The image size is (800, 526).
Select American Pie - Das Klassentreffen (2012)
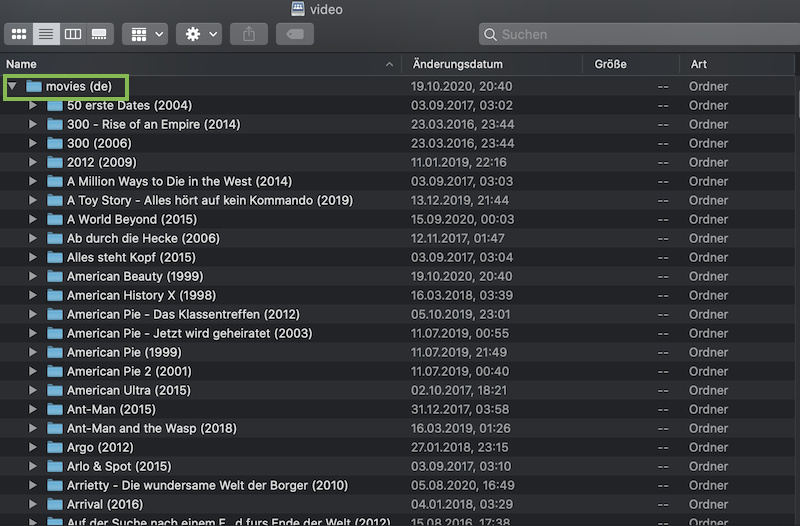pyautogui.click(x=397, y=314)
